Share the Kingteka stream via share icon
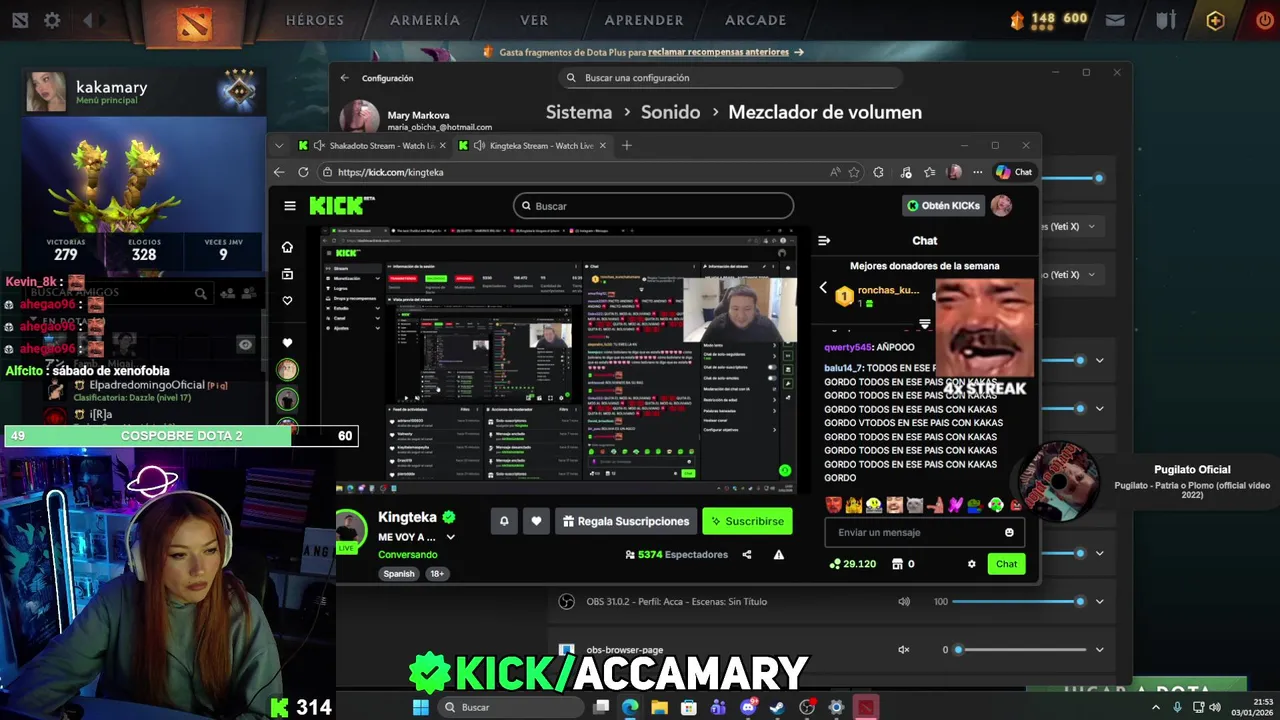Screen dimensions: 1280x720 (x=747, y=555)
